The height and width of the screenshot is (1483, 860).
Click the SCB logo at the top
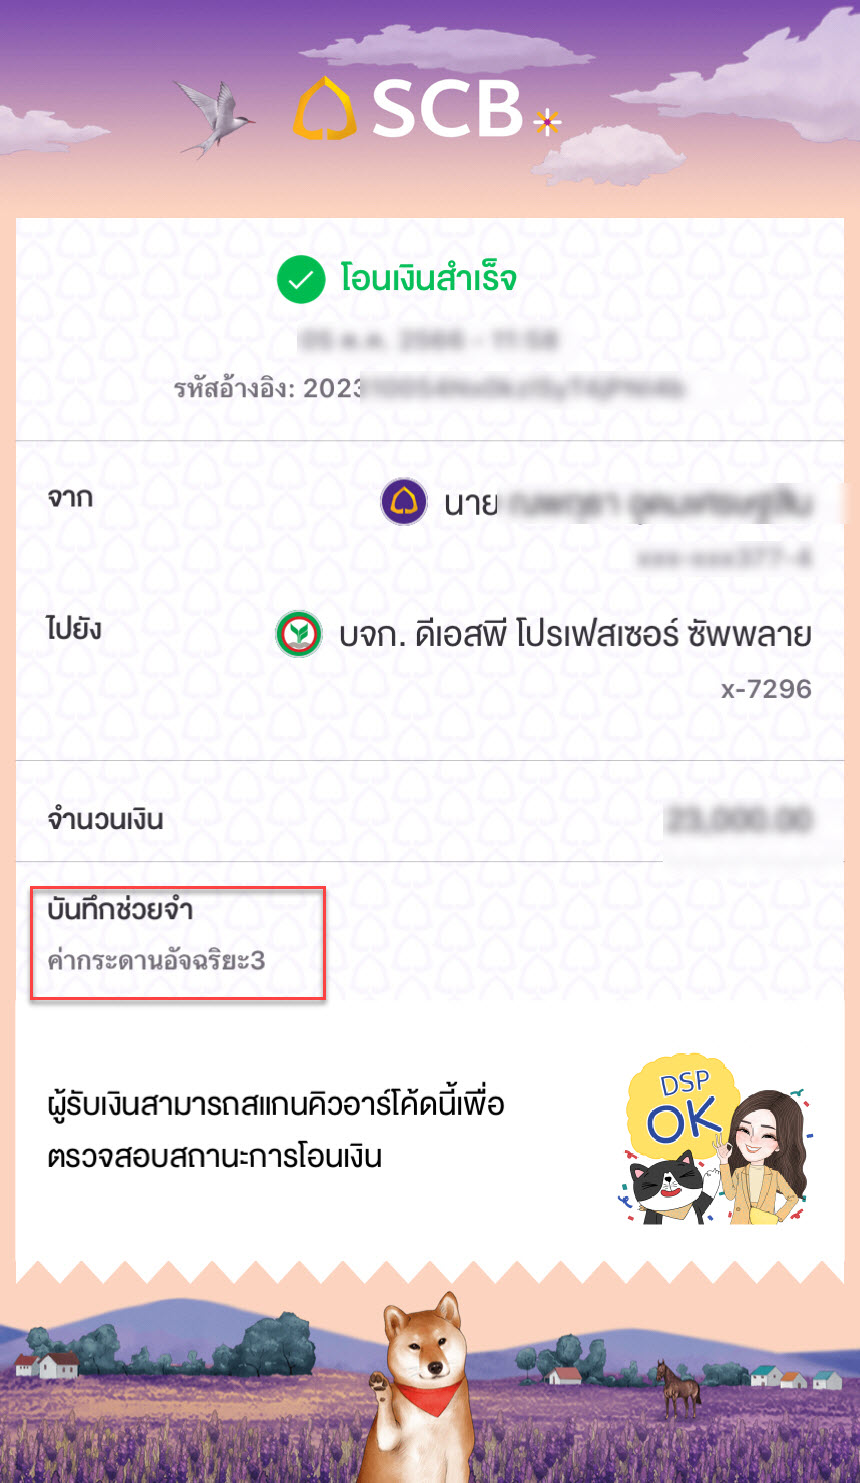[x=428, y=107]
